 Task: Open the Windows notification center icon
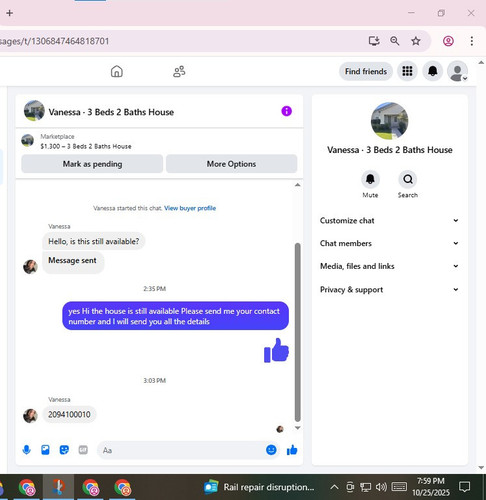pyautogui.click(x=464, y=487)
